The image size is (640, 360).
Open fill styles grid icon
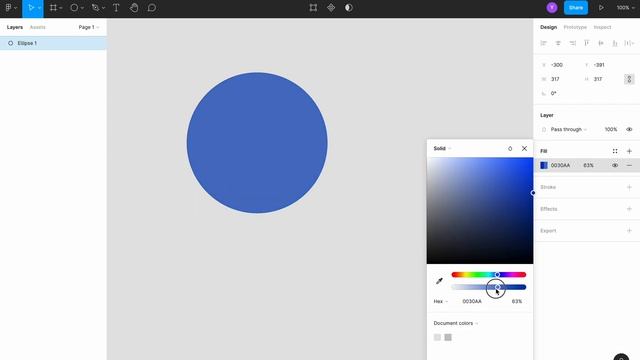tap(615, 151)
